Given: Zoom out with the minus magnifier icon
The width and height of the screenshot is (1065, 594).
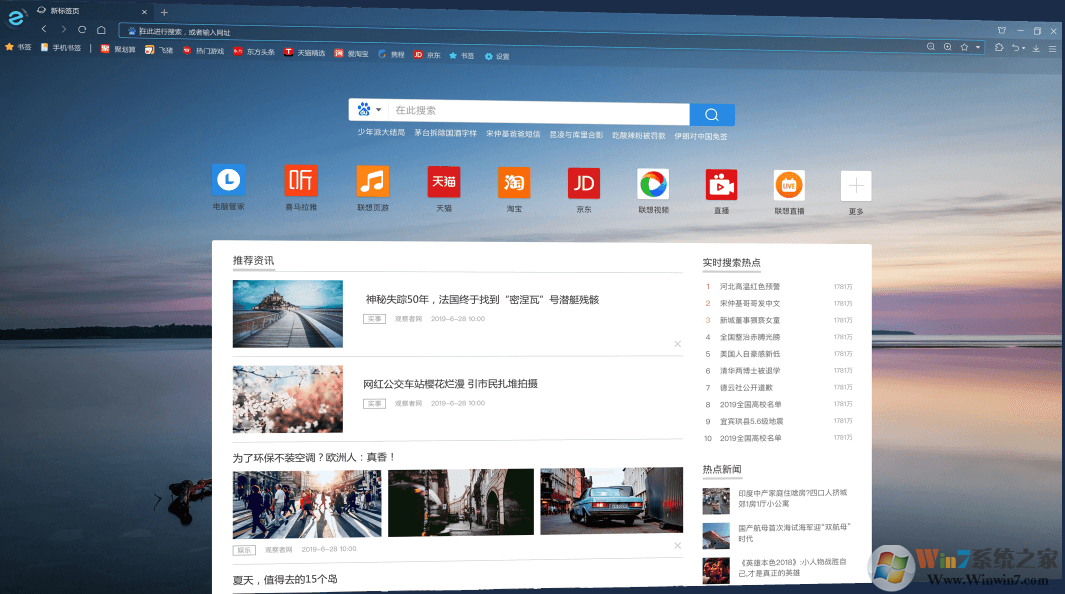Looking at the screenshot, I should click(x=931, y=47).
